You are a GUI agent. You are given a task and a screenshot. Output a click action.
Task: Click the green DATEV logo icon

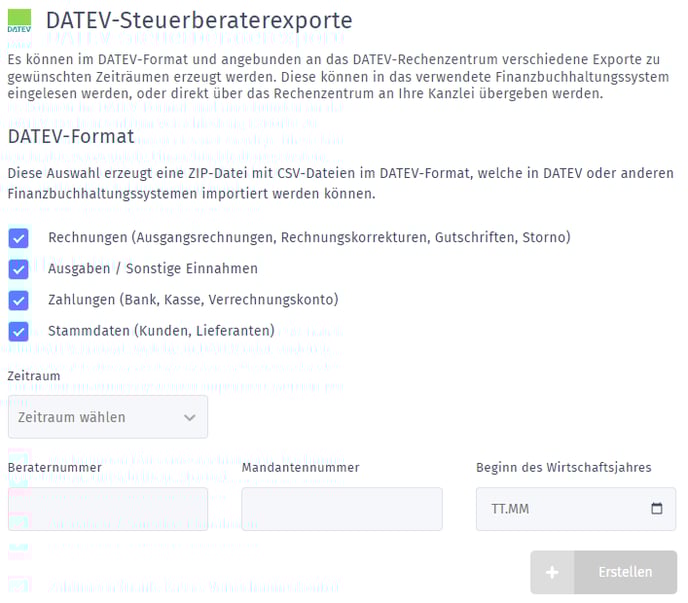pyautogui.click(x=19, y=21)
